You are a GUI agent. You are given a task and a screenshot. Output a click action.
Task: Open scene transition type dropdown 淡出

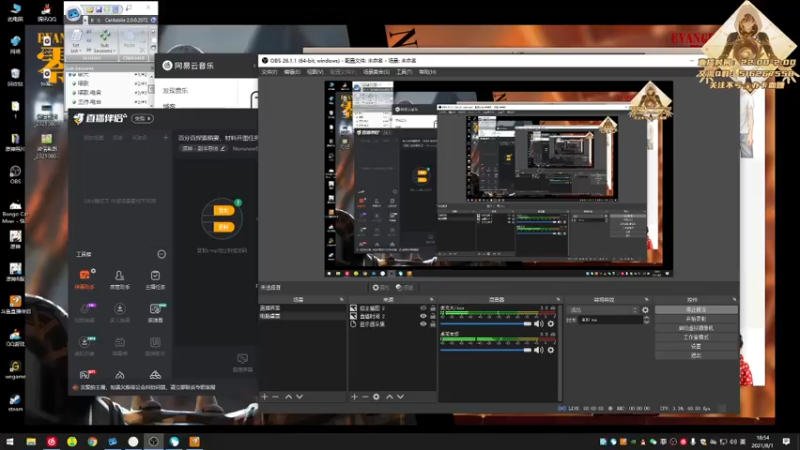[604, 310]
